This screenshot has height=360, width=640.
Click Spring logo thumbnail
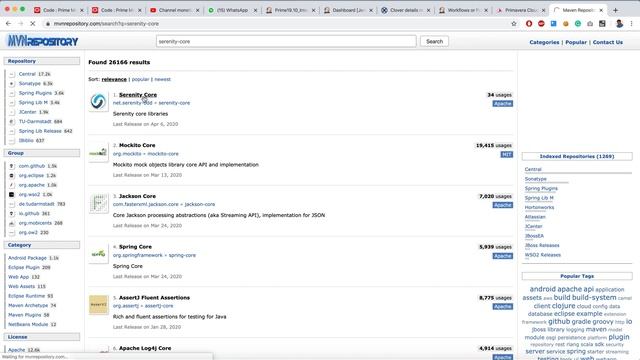98,254
